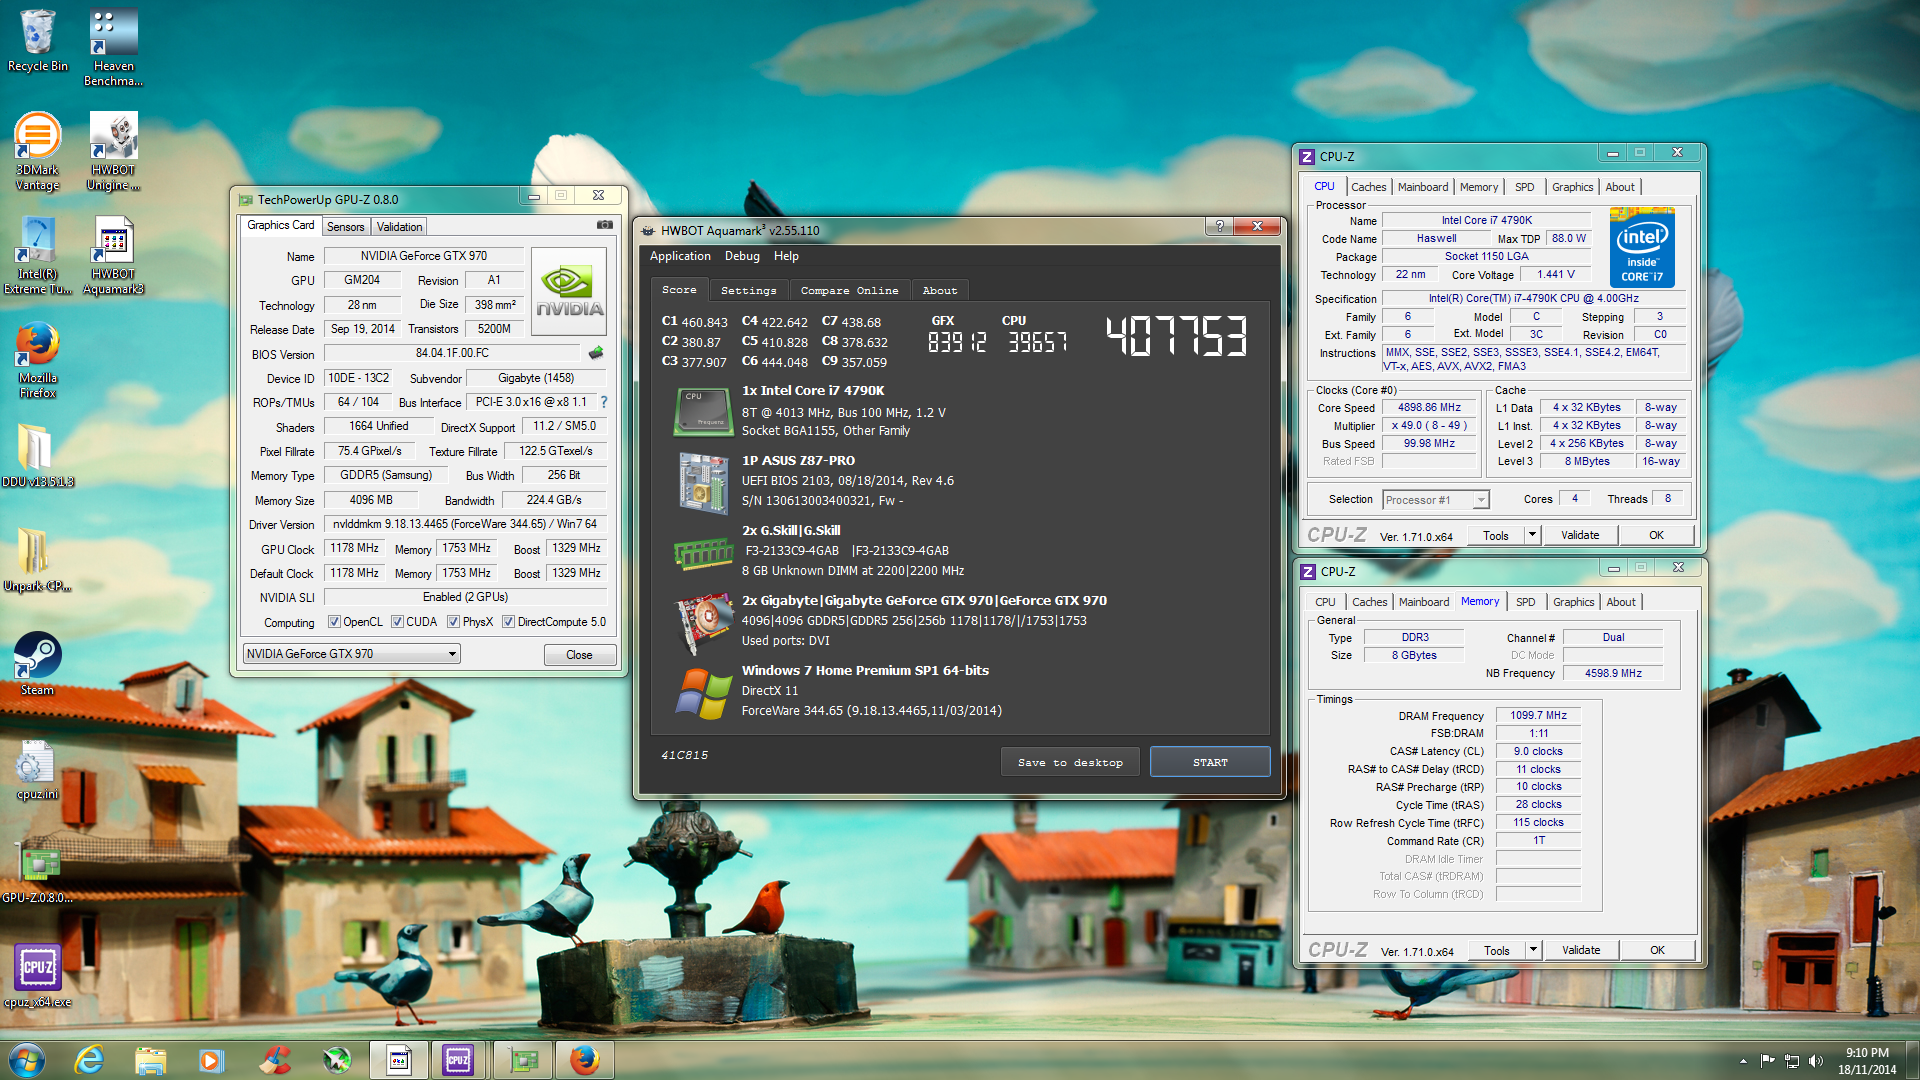Click the Bus Interface question mark
Viewport: 1920px width, 1080px height.
pyautogui.click(x=603, y=401)
